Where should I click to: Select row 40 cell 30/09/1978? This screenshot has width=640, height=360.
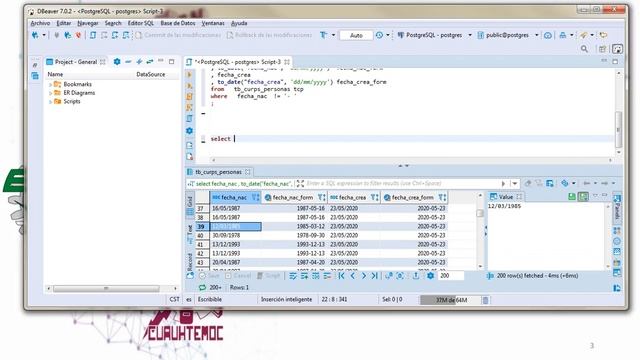[236, 236]
